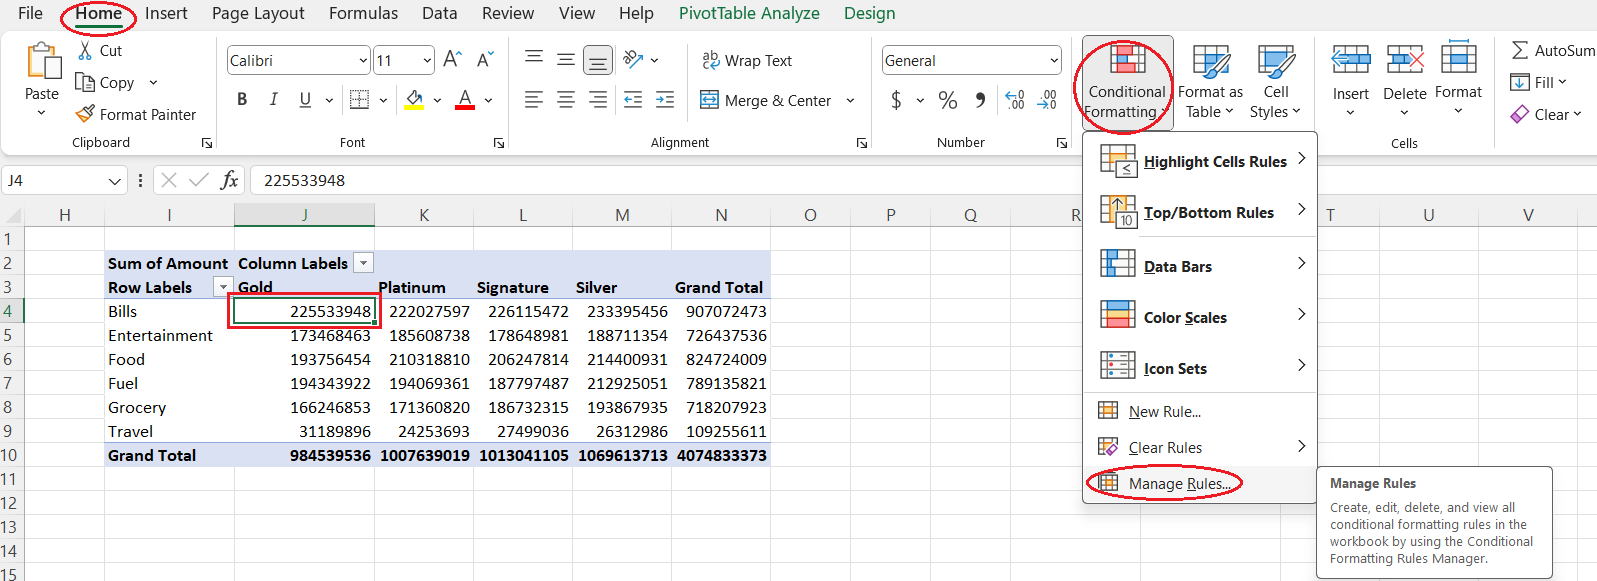Toggle Italic formatting
This screenshot has width=1597, height=581.
click(273, 99)
